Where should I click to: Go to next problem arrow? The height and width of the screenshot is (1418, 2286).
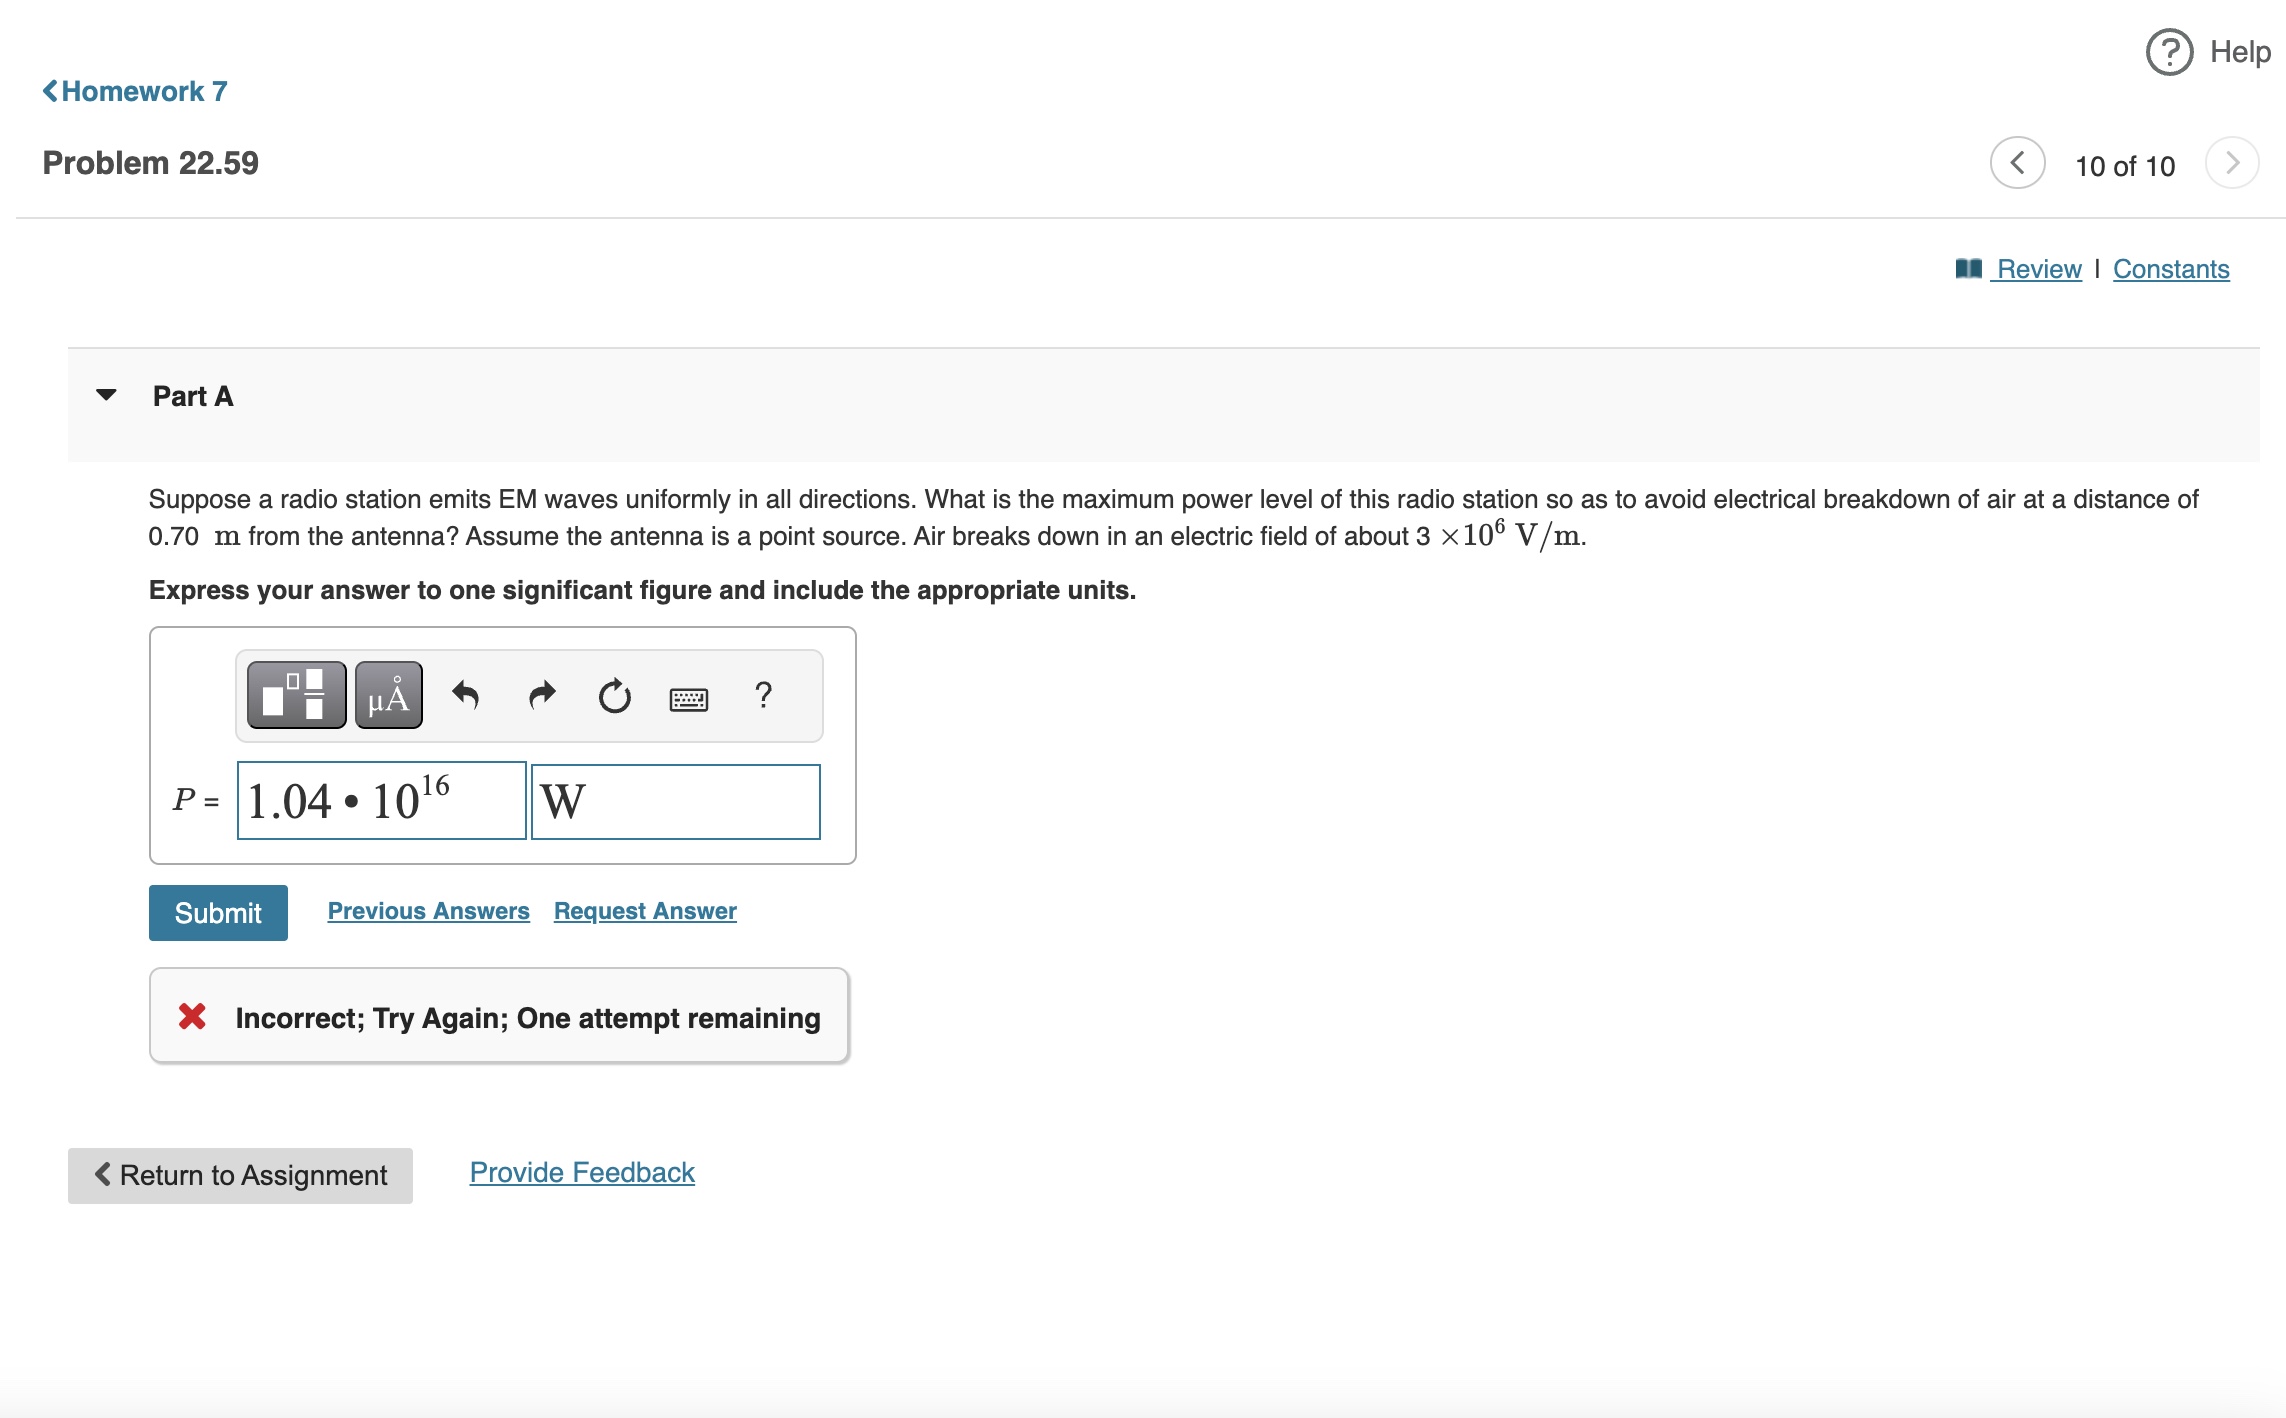[2232, 163]
